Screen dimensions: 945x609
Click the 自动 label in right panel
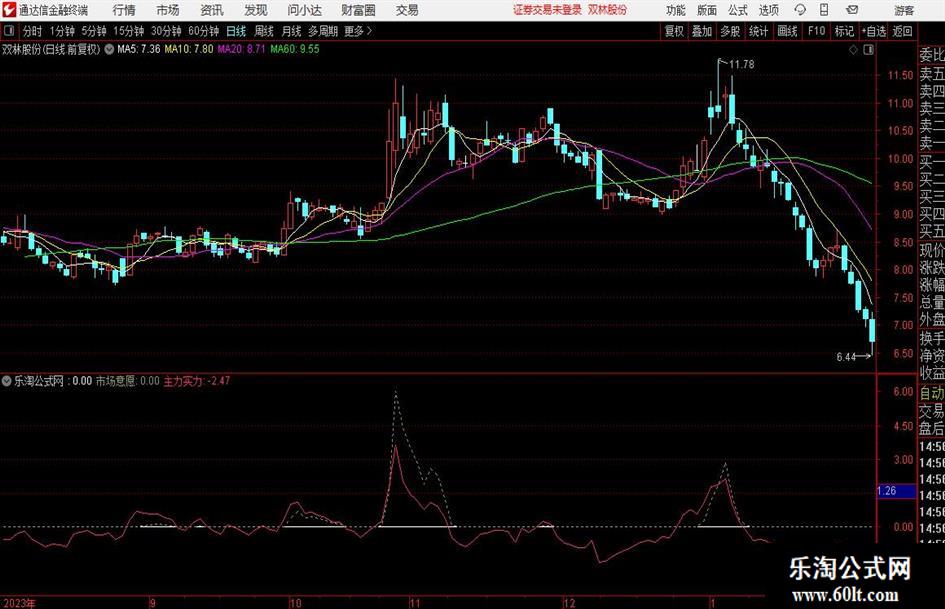(932, 393)
